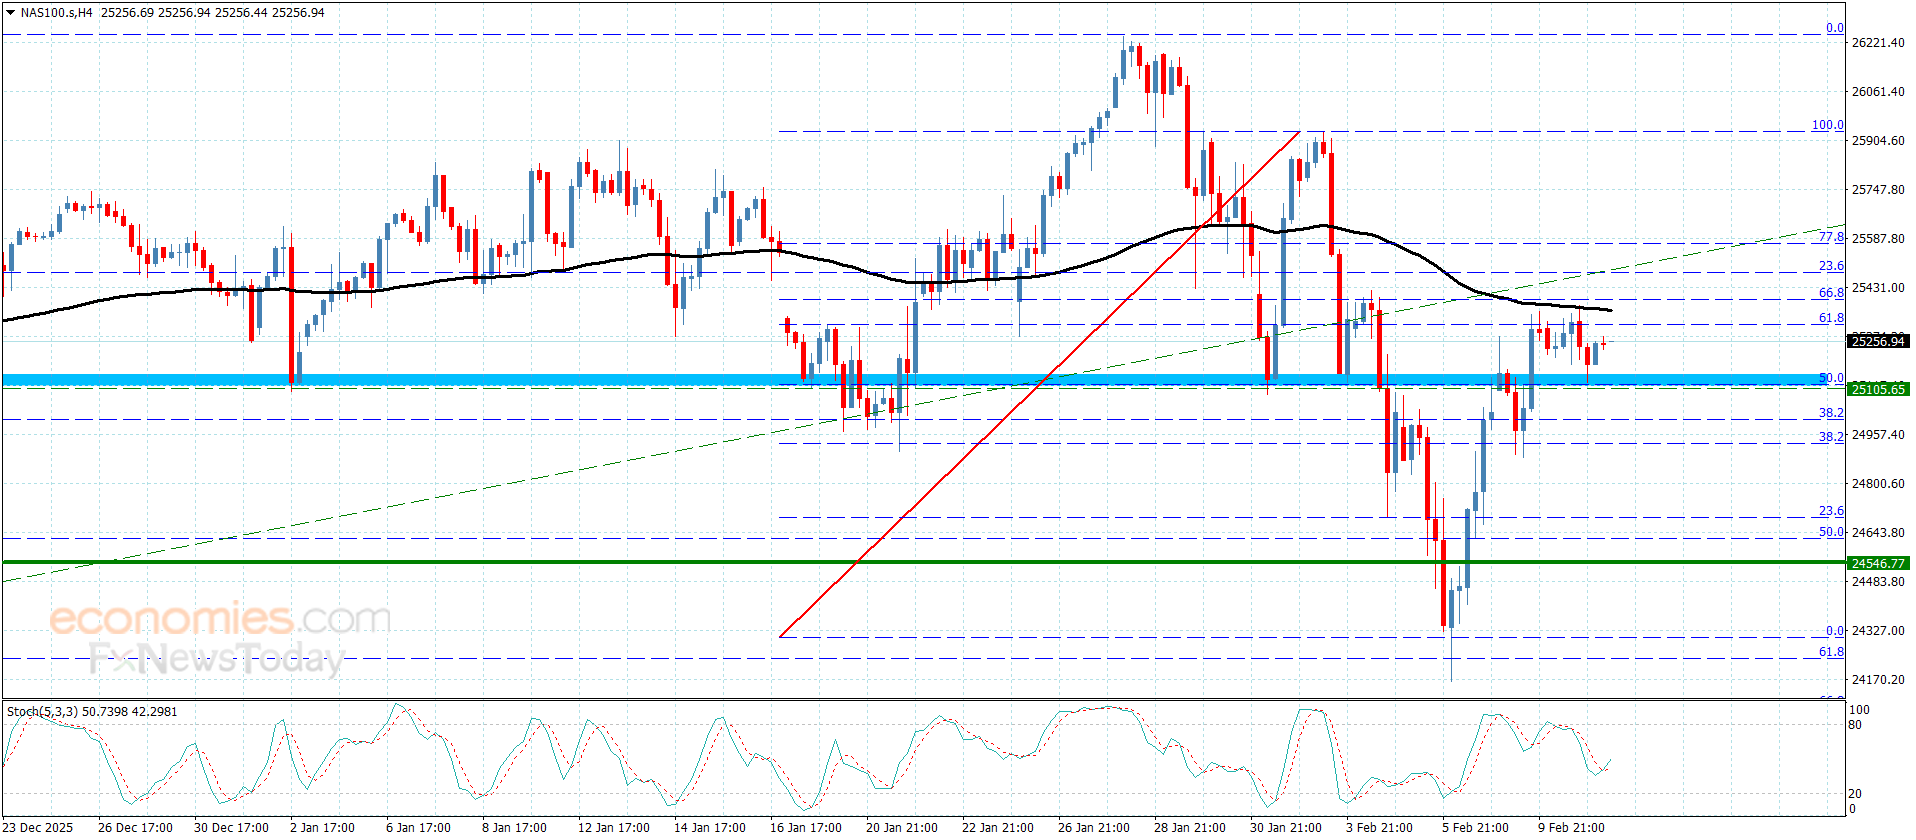
Task: Click the 20 Jan 21:00 time label
Action: (902, 828)
